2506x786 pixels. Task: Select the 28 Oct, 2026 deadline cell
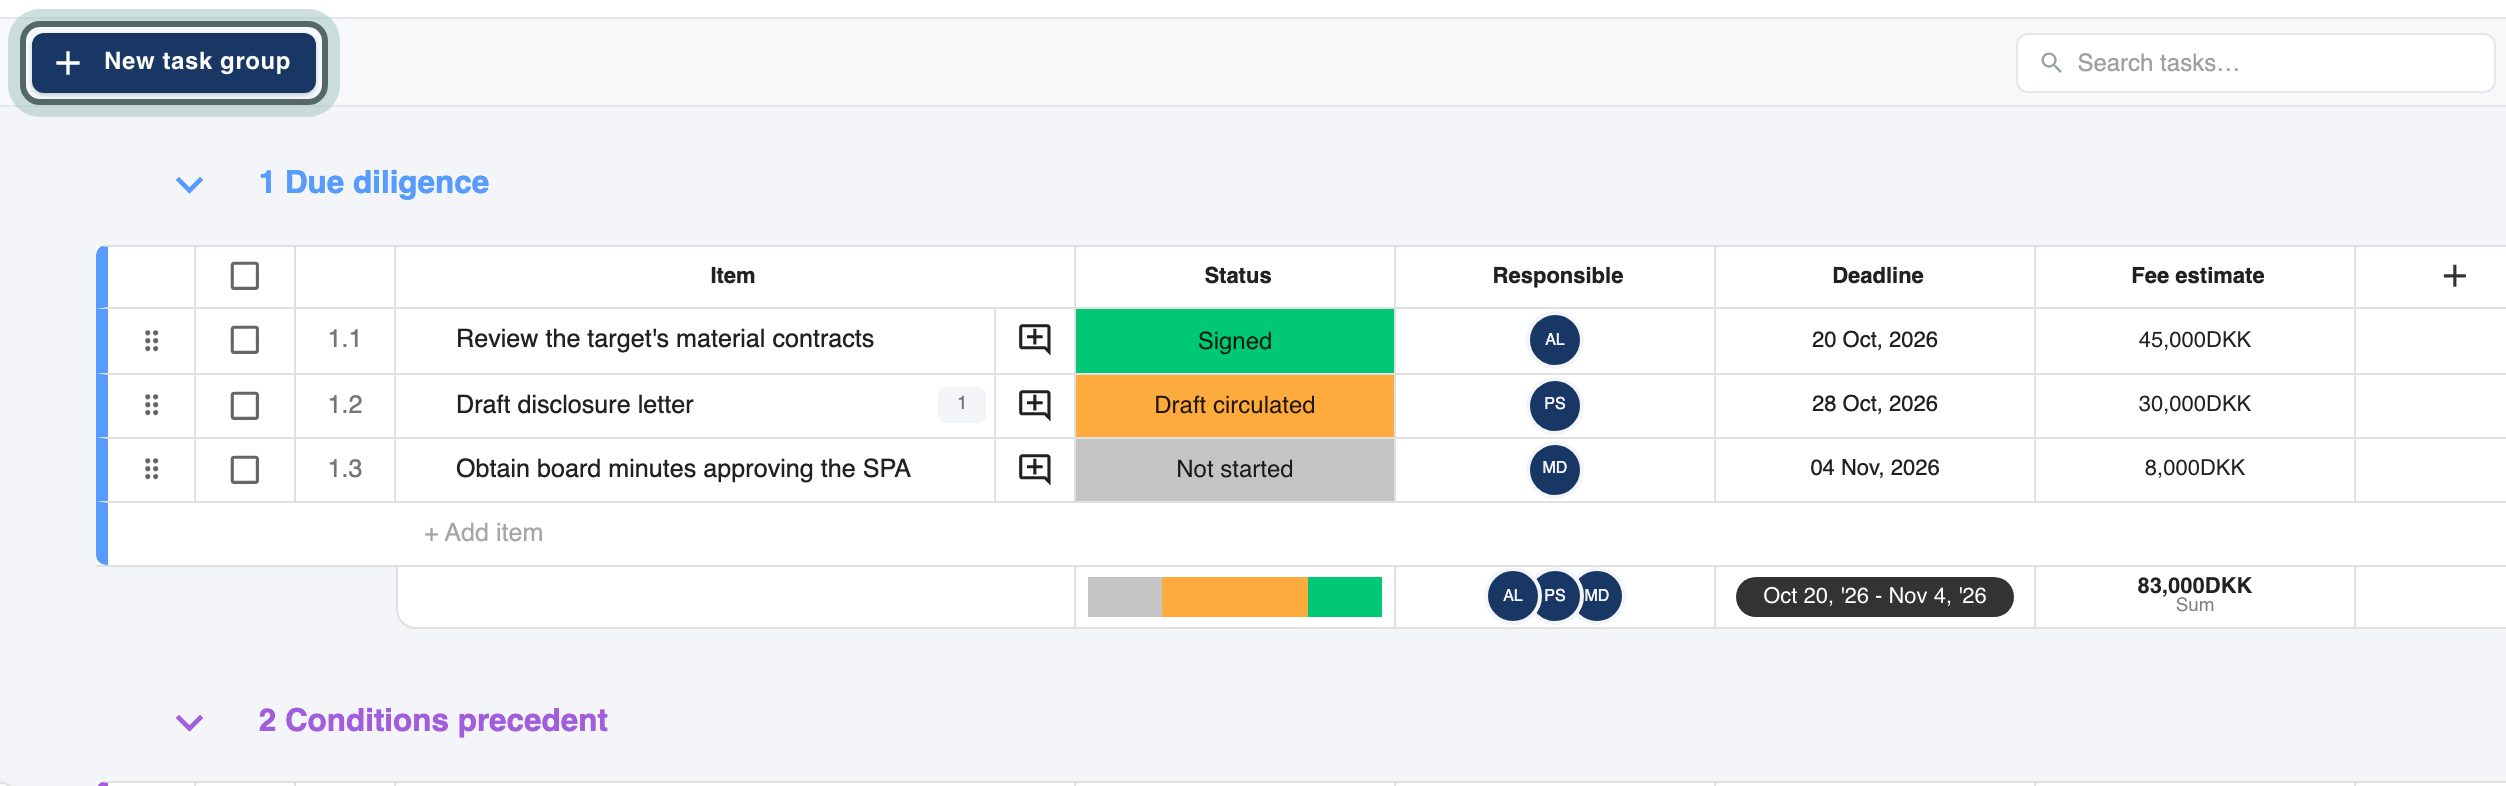(x=1874, y=404)
